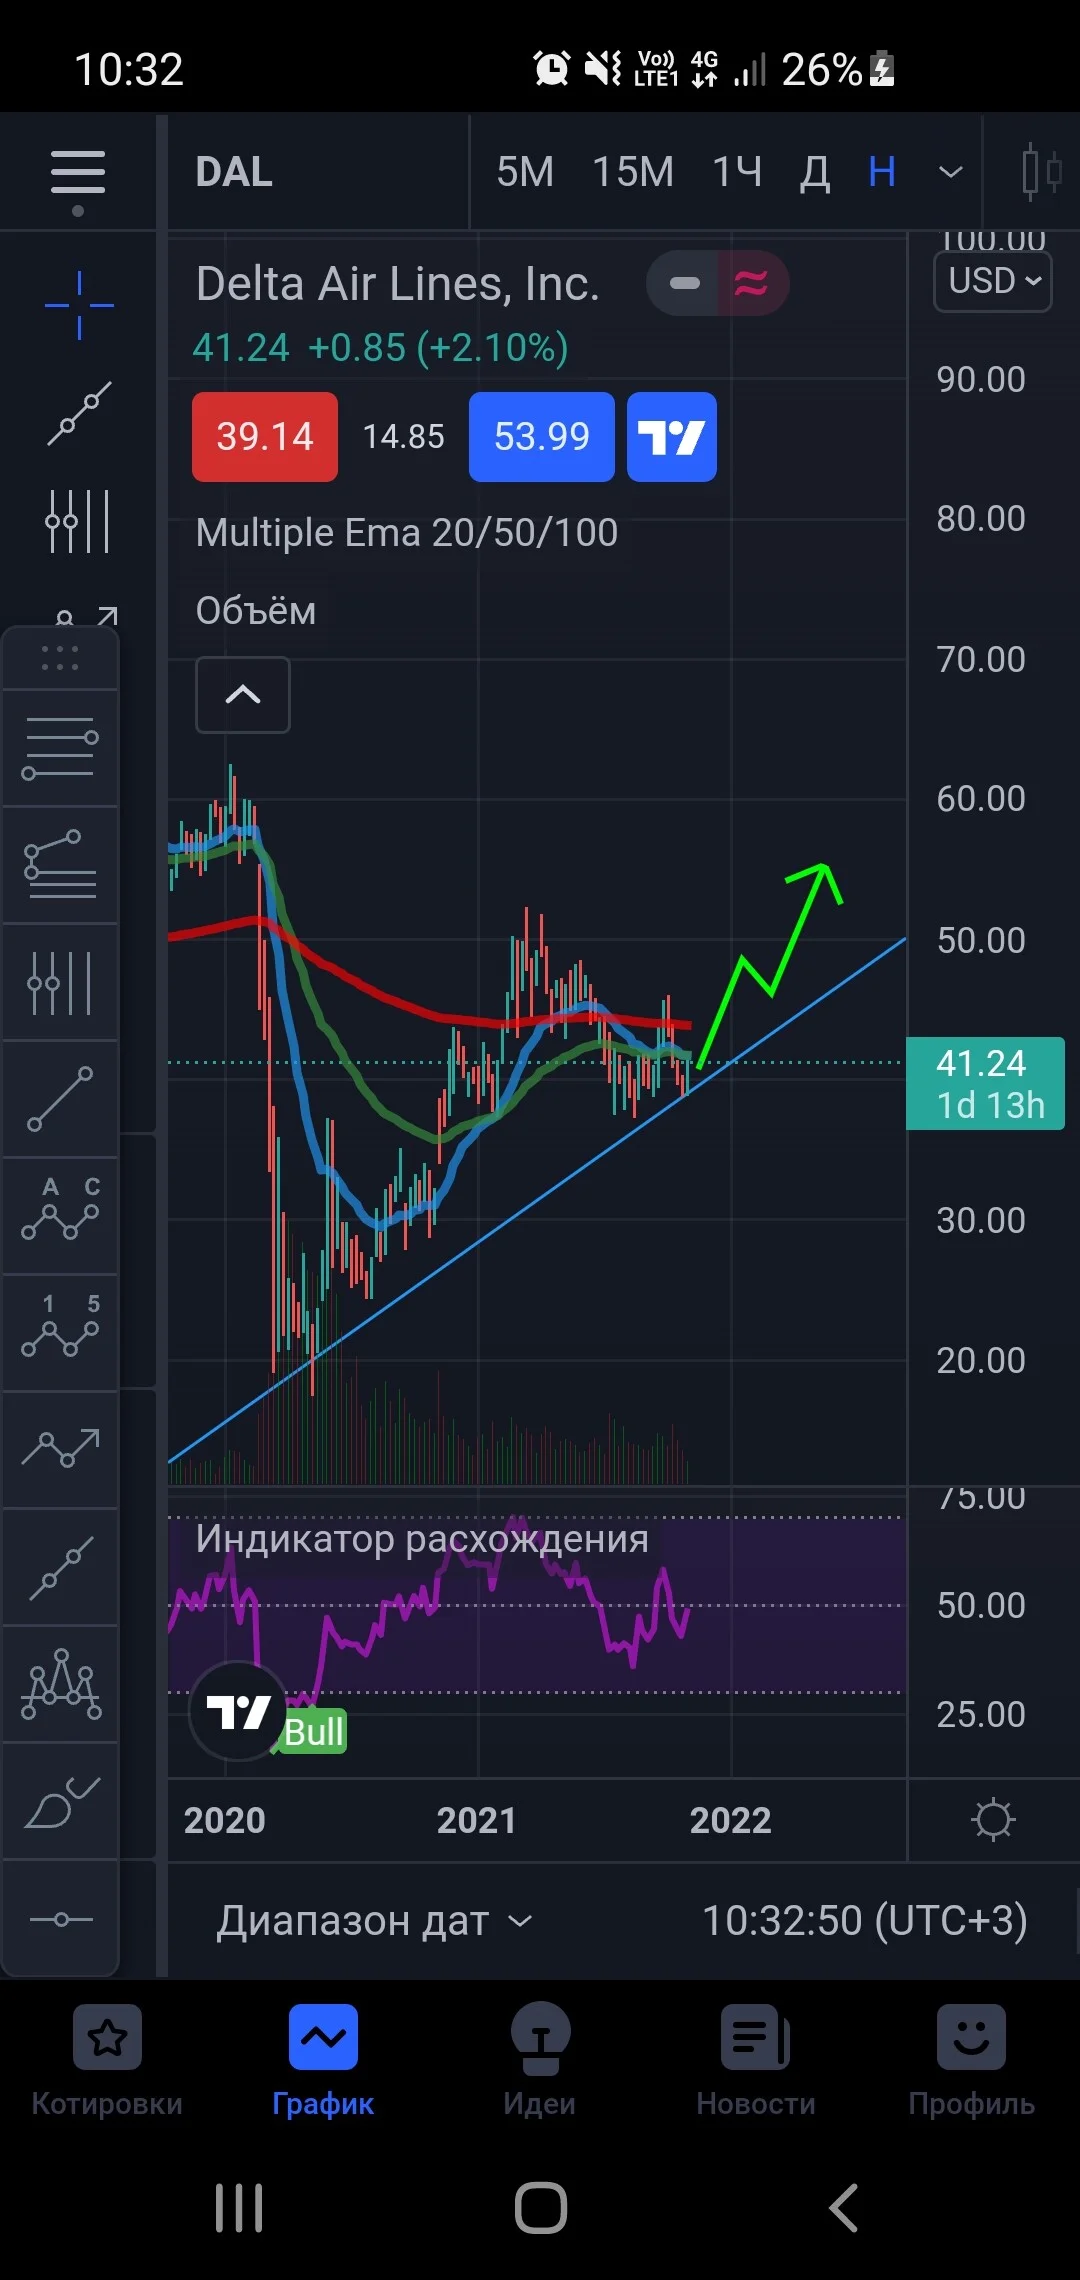Select the arrow zigzag path tool
Screen dimensions: 1080x2280
tap(60, 1449)
